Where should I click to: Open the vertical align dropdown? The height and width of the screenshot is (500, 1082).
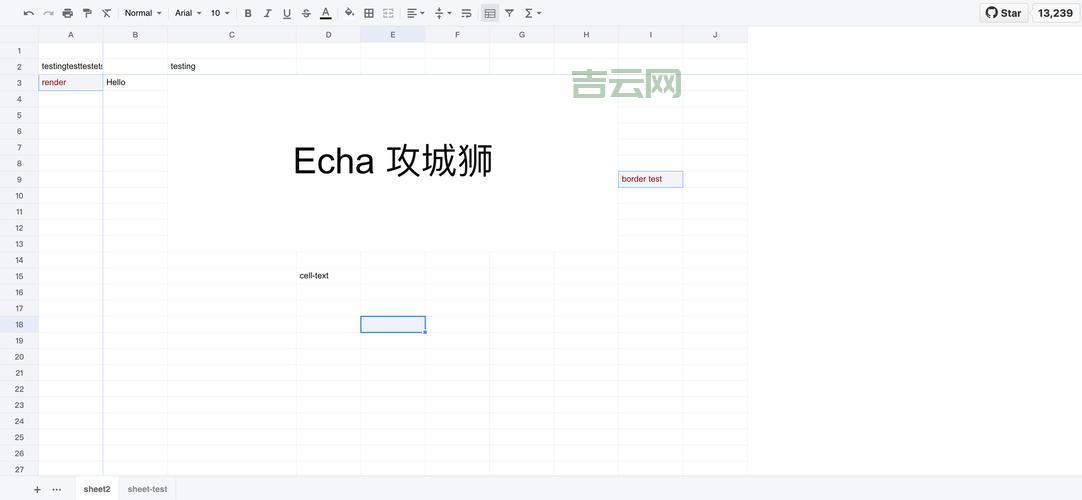[443, 13]
